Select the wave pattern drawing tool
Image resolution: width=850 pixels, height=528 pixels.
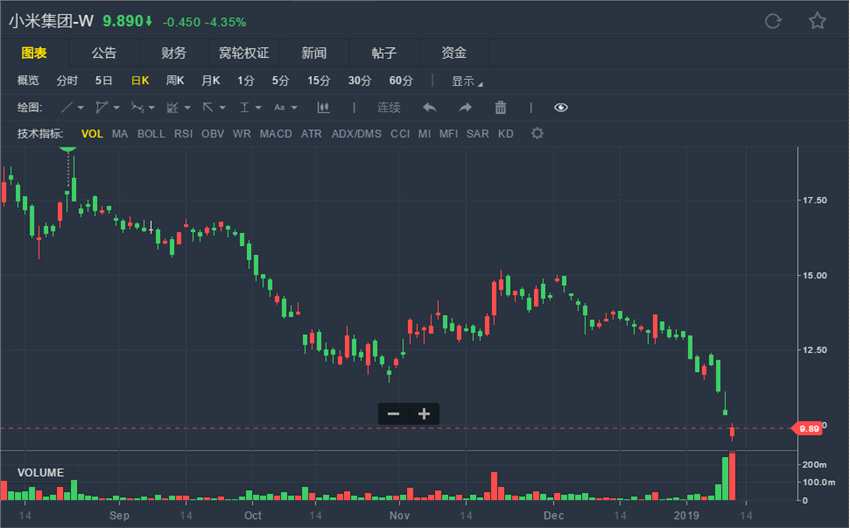pyautogui.click(x=137, y=107)
